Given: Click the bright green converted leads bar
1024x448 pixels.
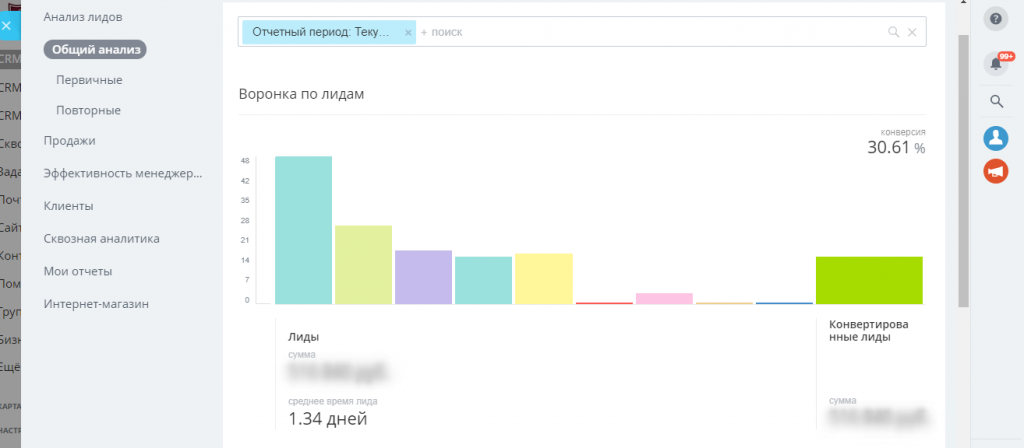Looking at the screenshot, I should point(869,280).
